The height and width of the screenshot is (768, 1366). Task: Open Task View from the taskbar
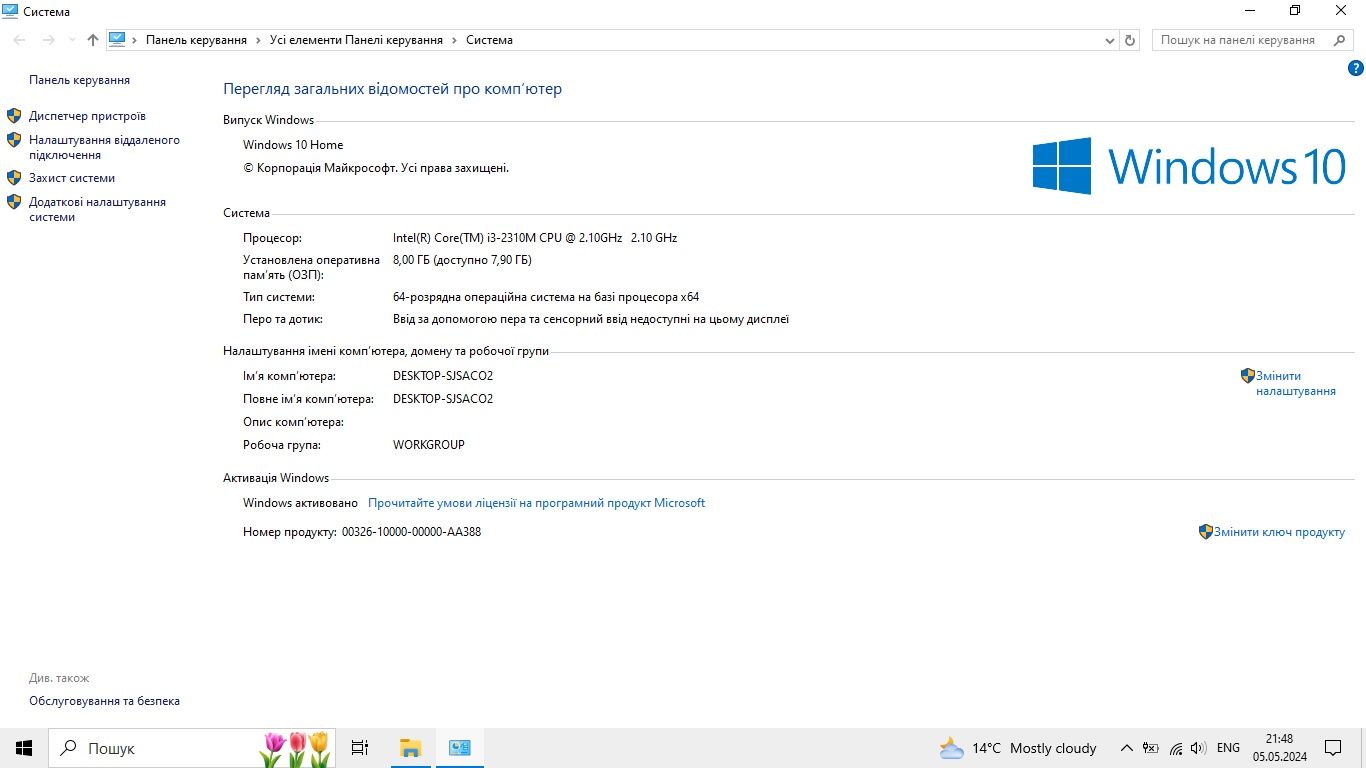coord(360,748)
